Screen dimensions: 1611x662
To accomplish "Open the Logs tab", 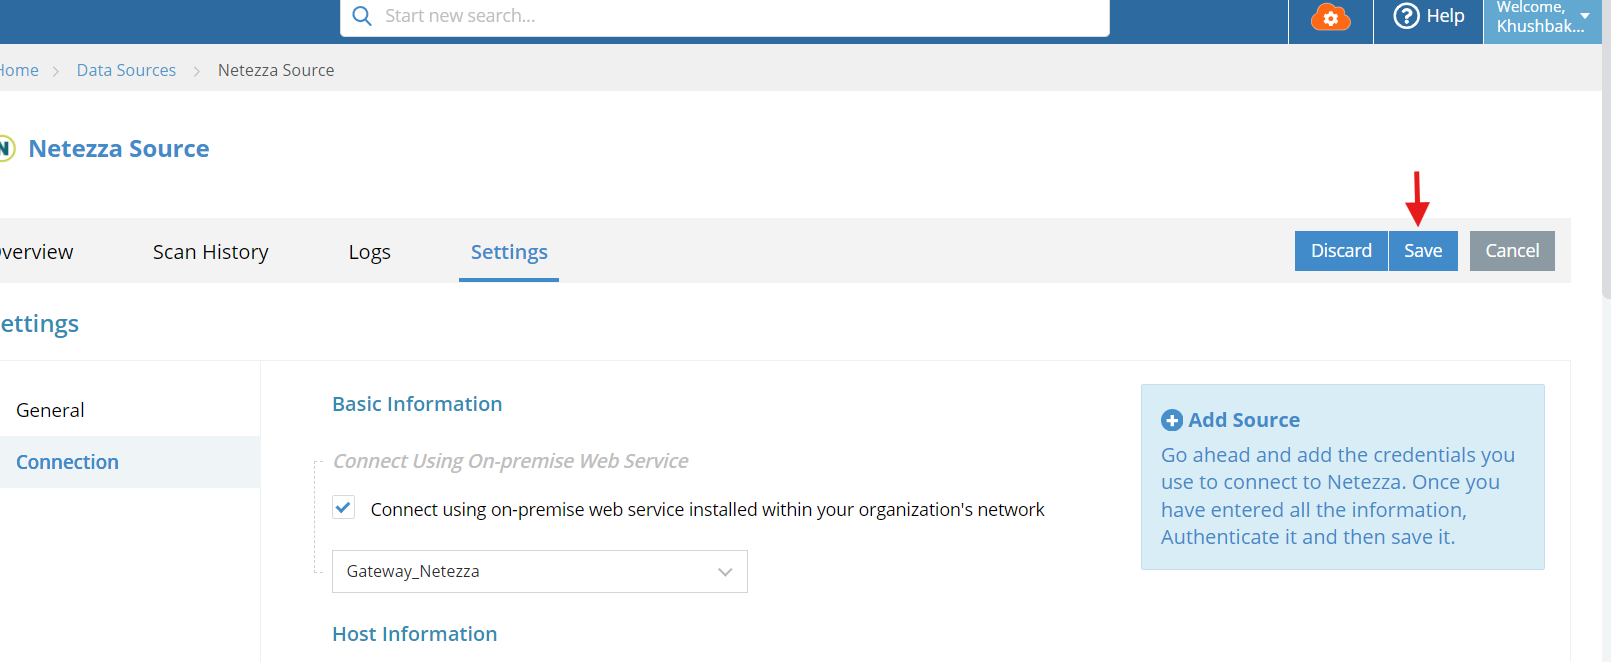I will pos(370,252).
